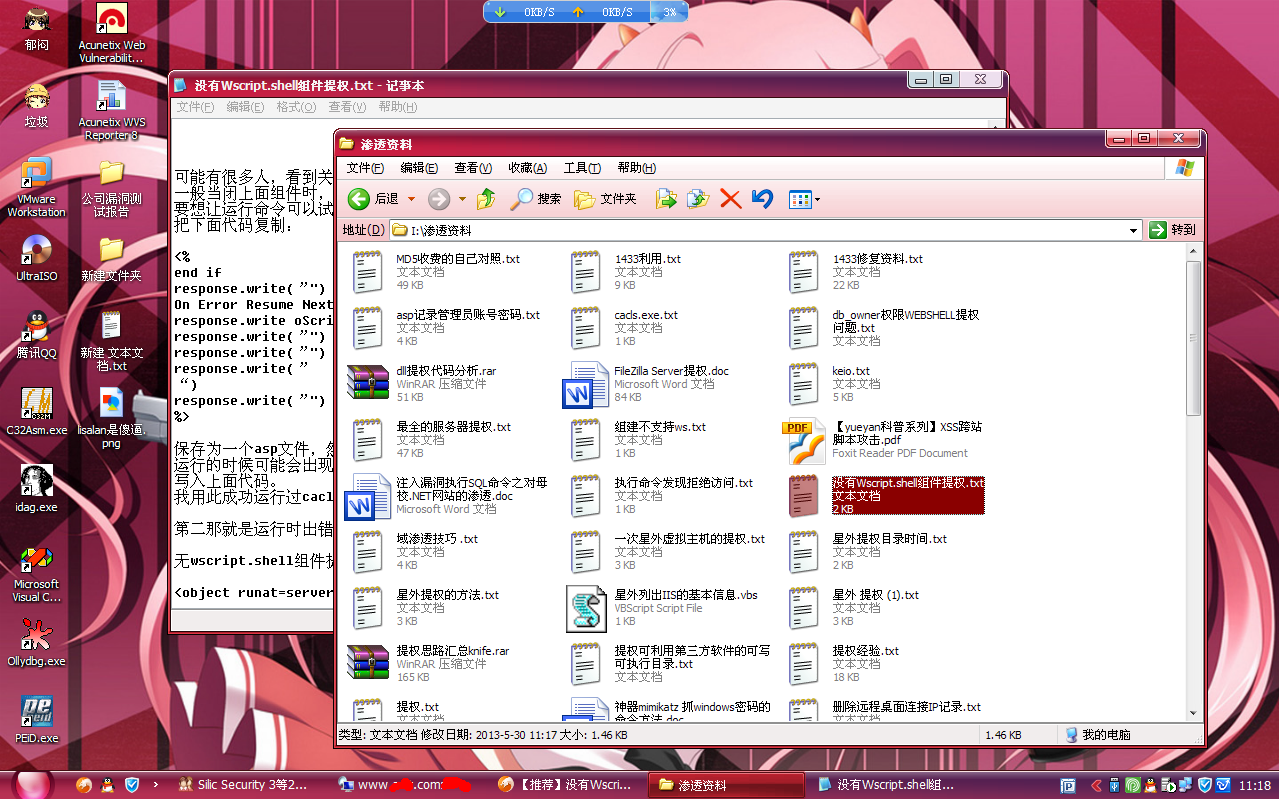Viewport: 1279px width, 799px height.
Task: Switch to 没有Wscript.shell组... Notepad taskbar button
Action: tap(887, 785)
